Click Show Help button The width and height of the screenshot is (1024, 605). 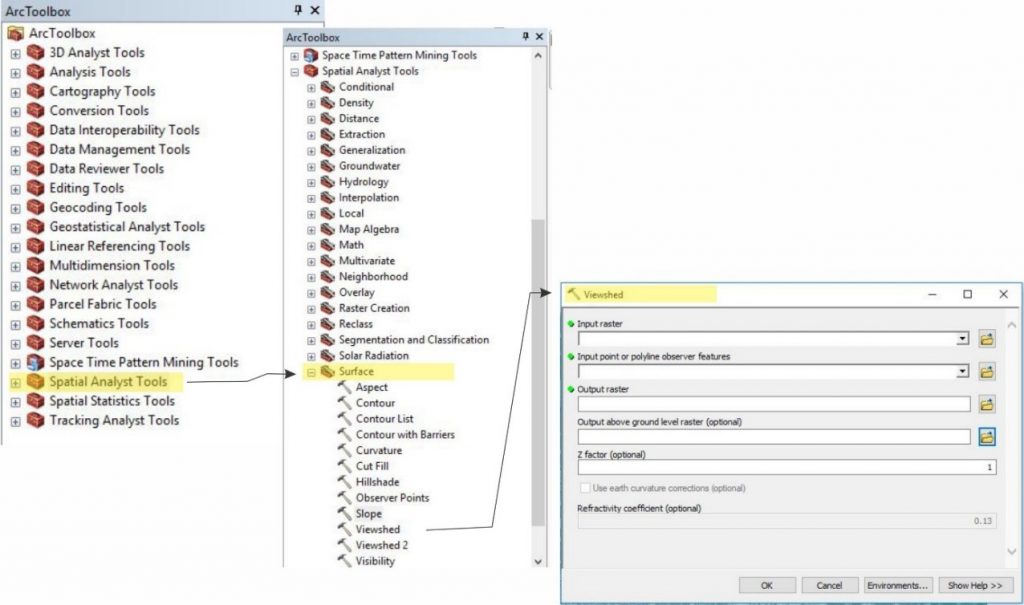976,585
